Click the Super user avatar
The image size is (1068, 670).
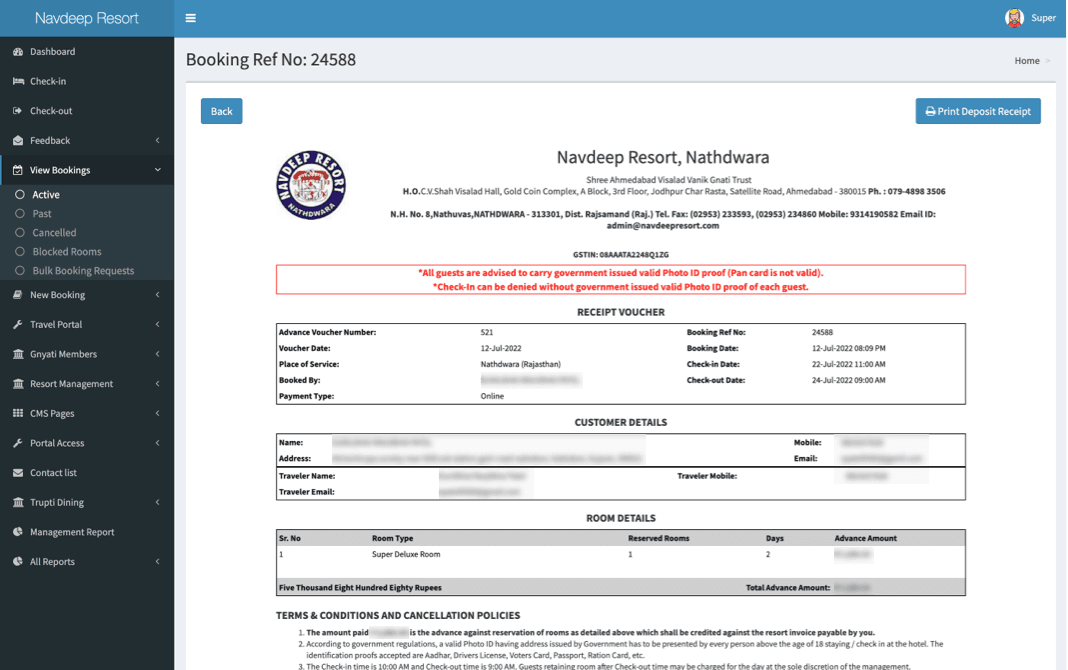pos(1014,18)
